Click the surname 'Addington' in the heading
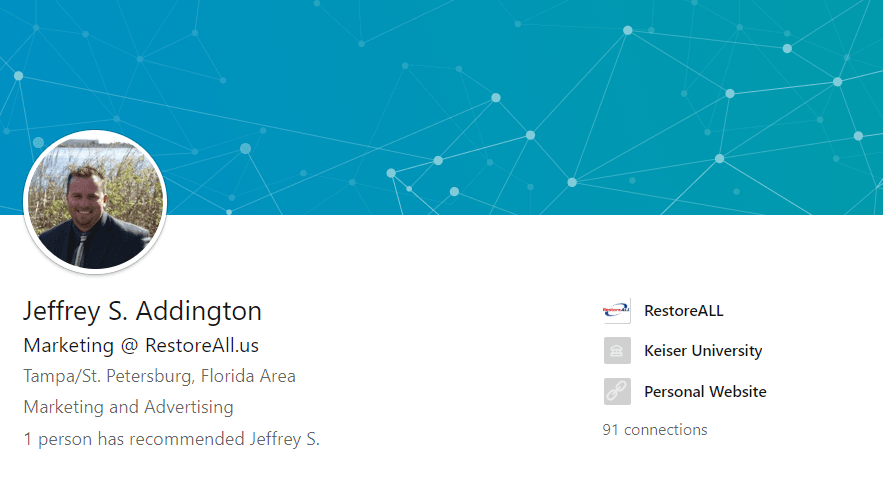This screenshot has height=477, width=883. 199,311
